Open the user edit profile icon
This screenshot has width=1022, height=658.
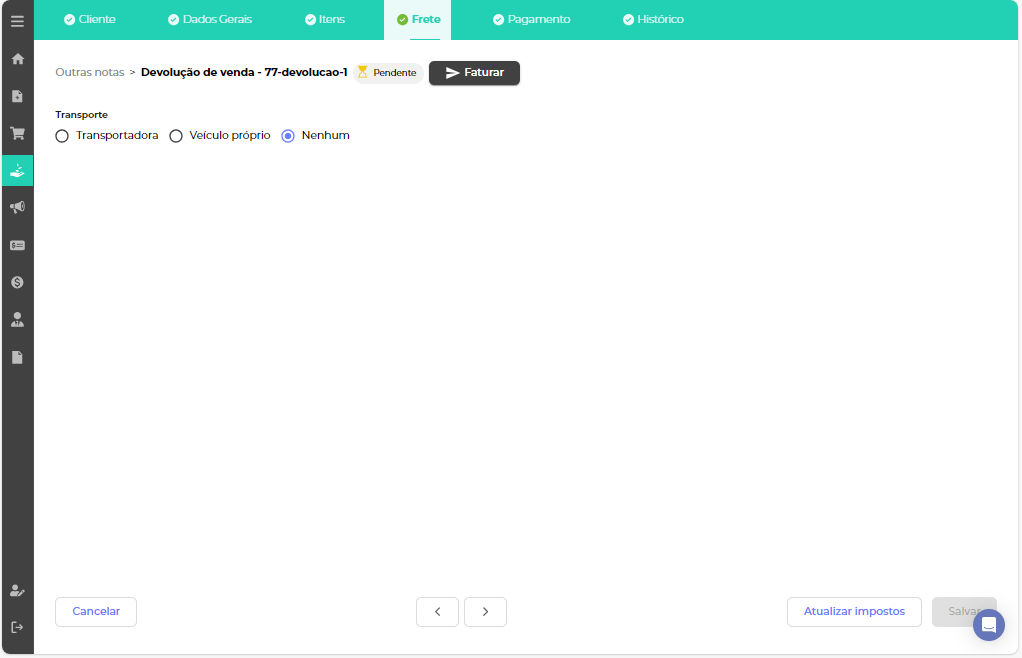[17, 590]
